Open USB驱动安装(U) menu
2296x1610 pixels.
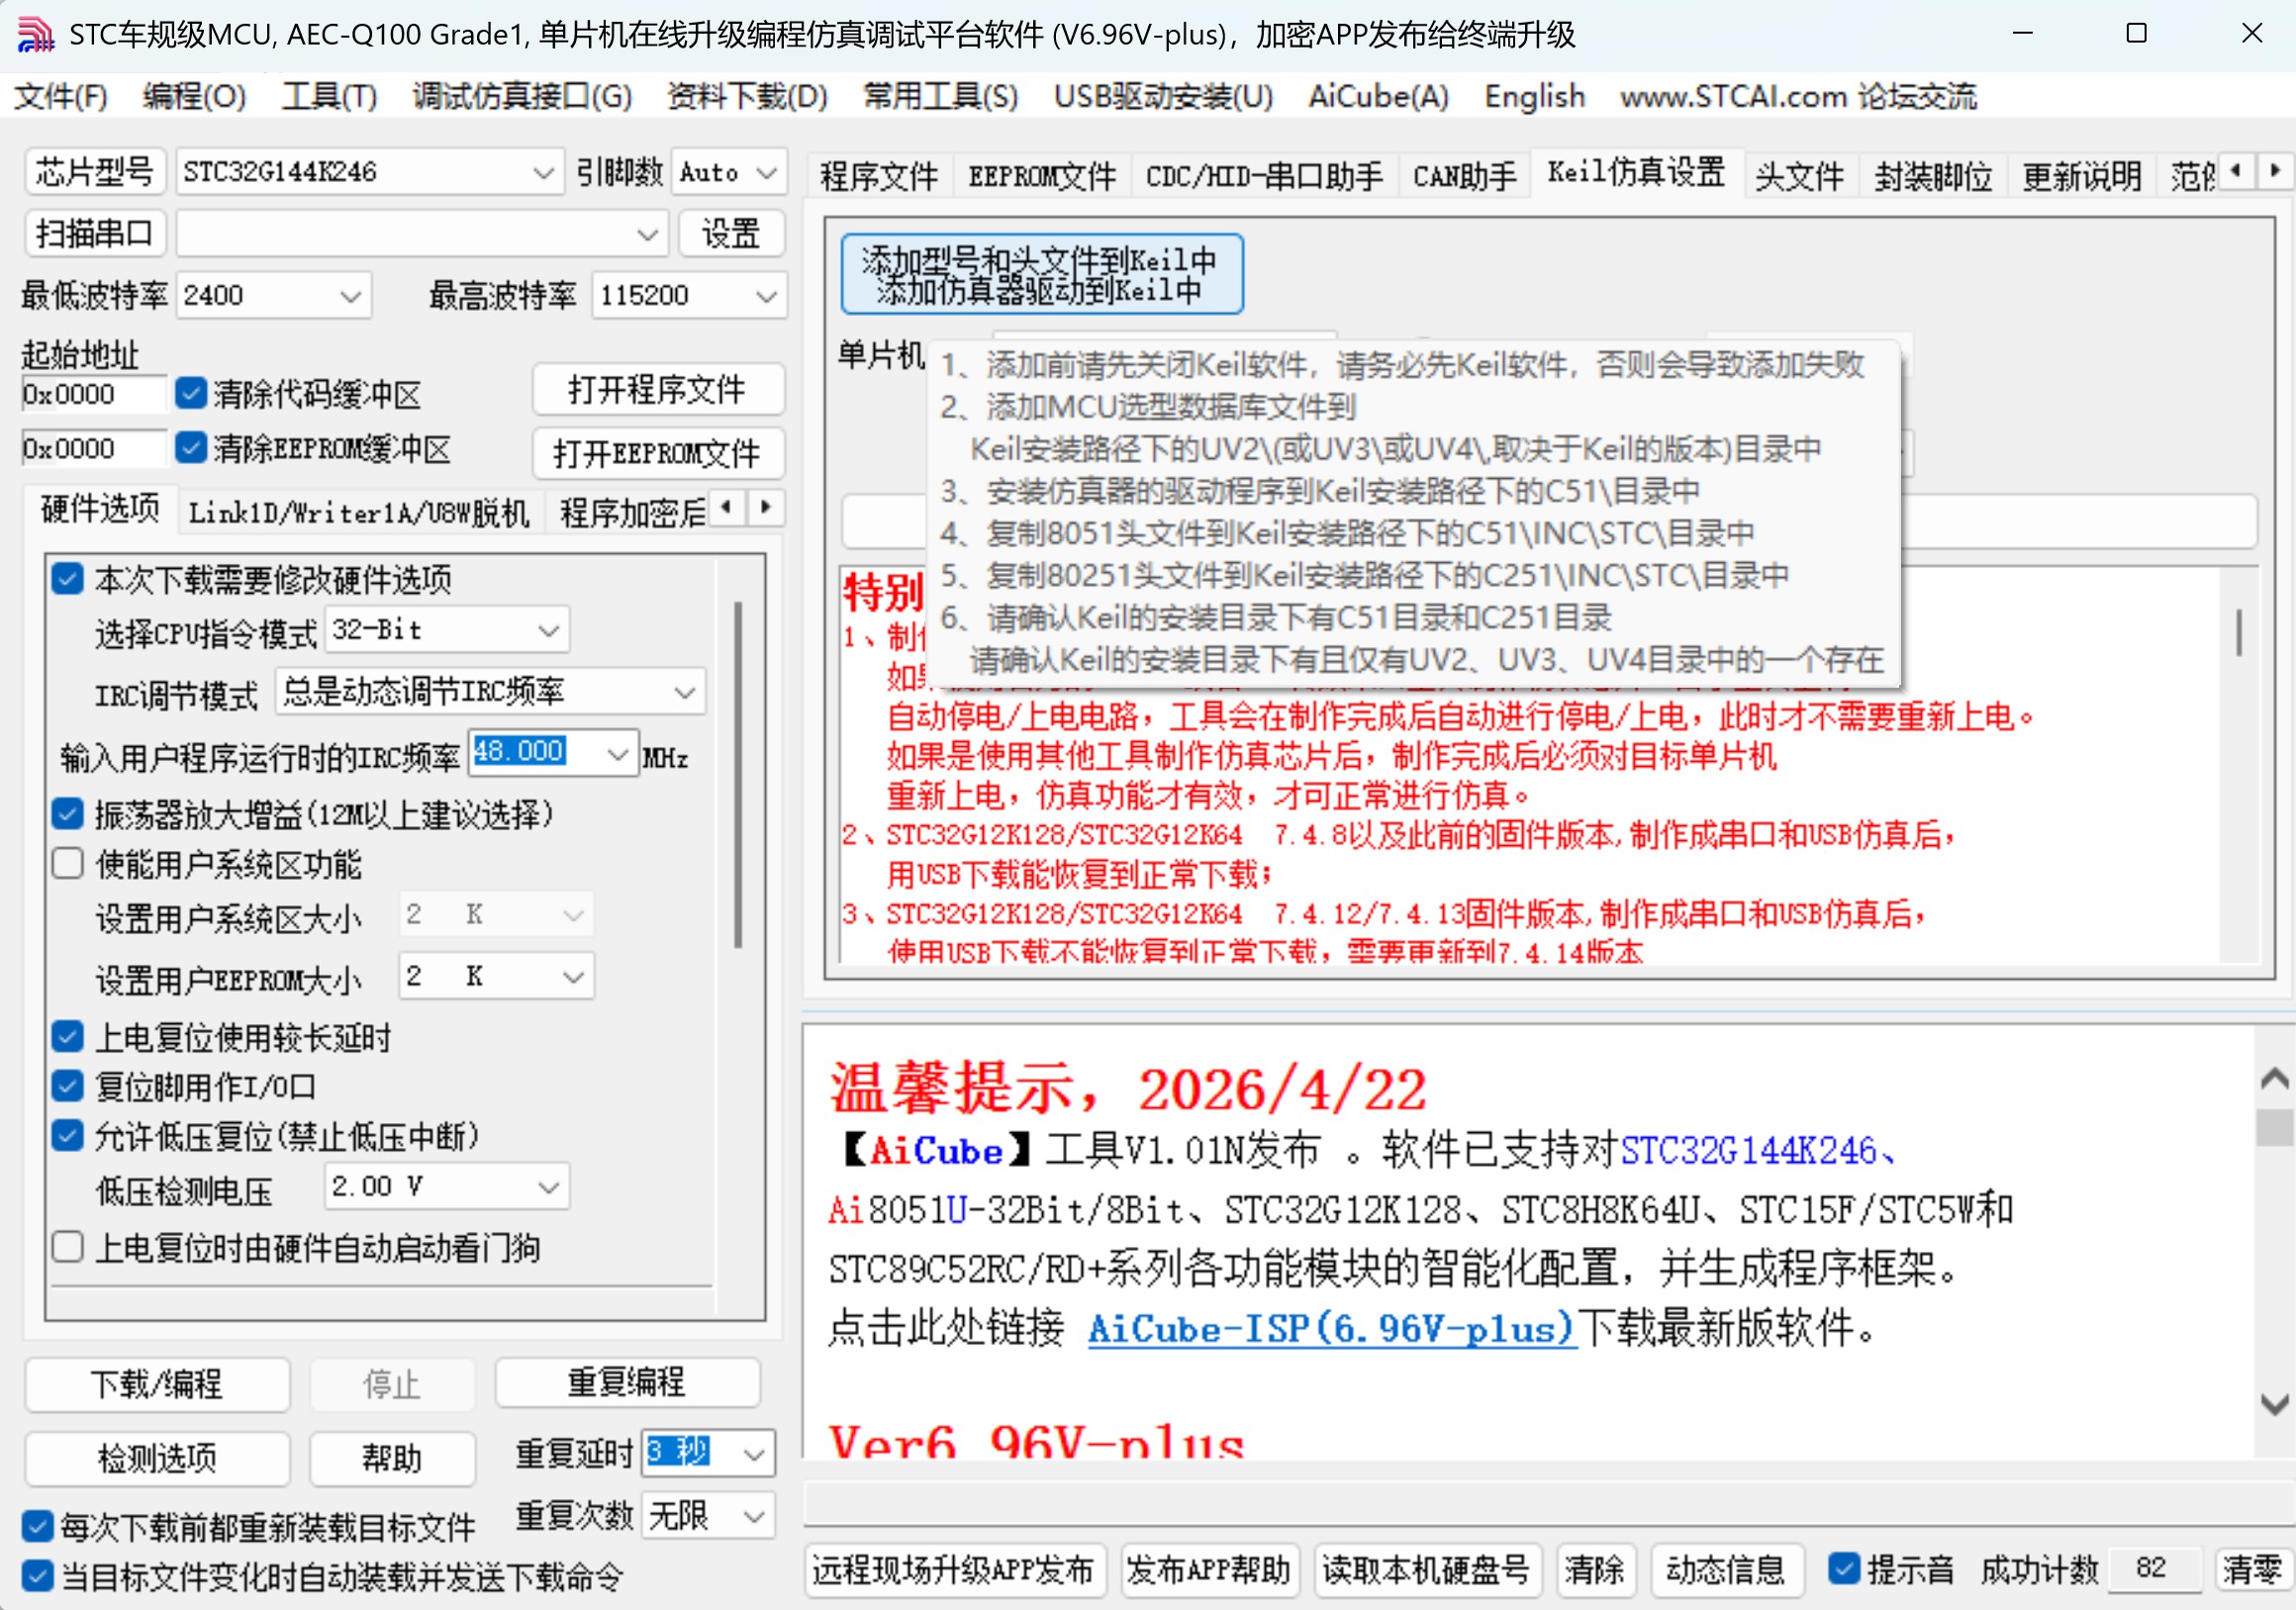pos(1163,96)
